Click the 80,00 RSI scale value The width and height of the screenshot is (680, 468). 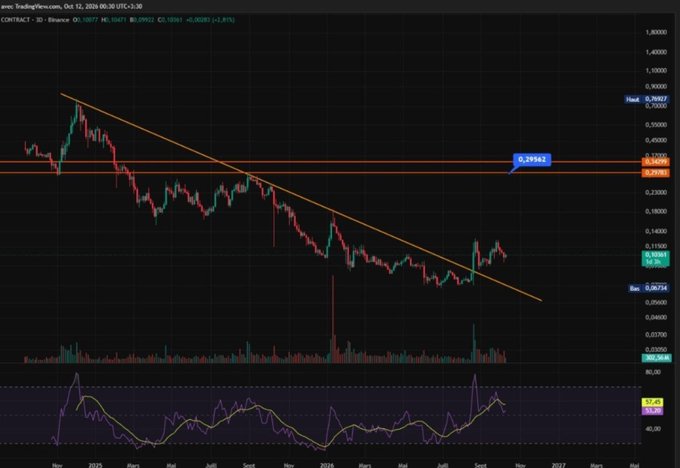coord(653,372)
